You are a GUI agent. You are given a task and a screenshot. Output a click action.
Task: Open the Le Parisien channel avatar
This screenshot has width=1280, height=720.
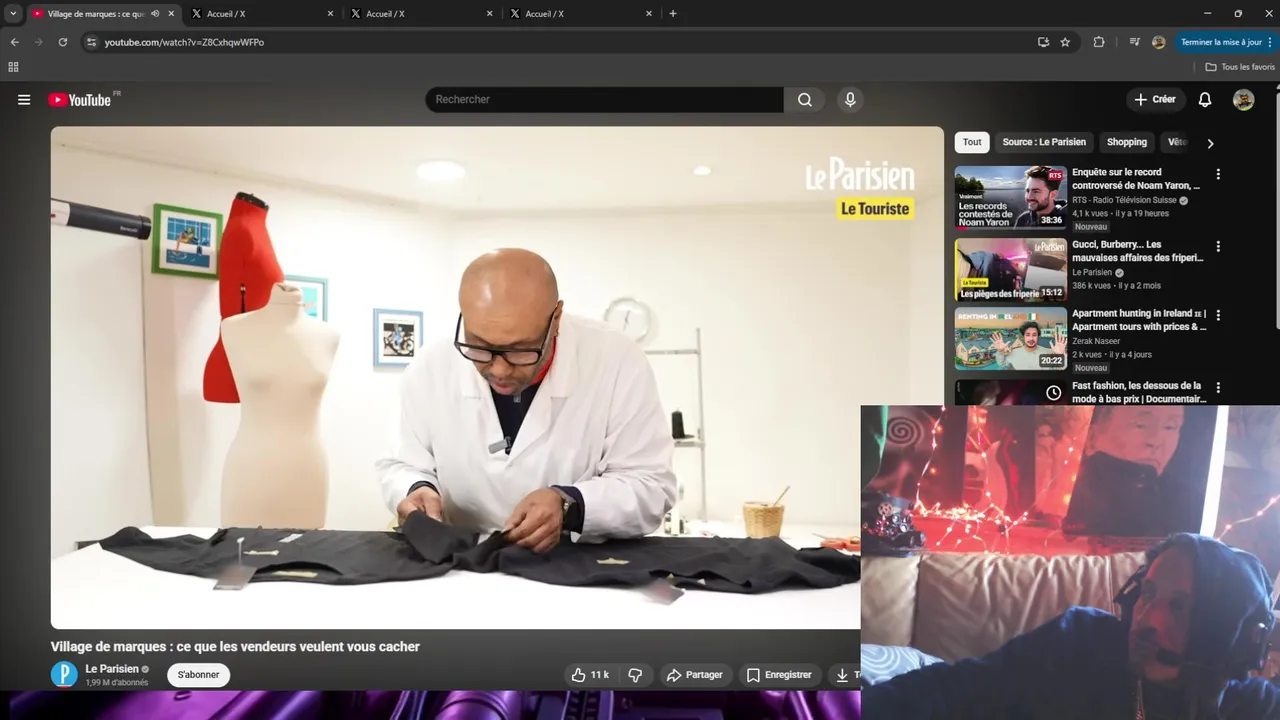(64, 675)
